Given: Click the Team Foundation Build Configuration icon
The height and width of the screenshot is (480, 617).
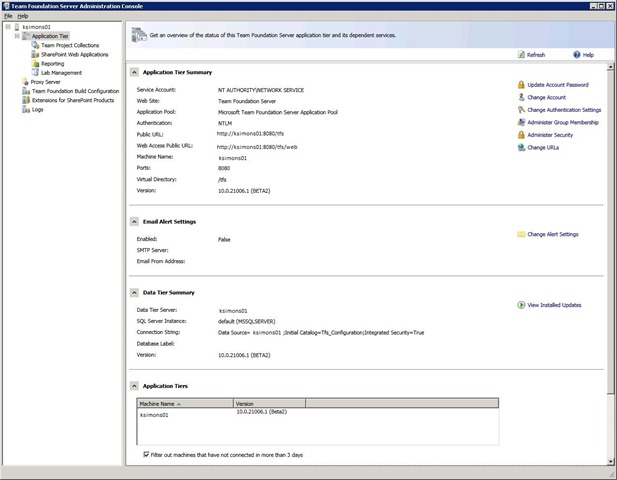Looking at the screenshot, I should [x=26, y=91].
